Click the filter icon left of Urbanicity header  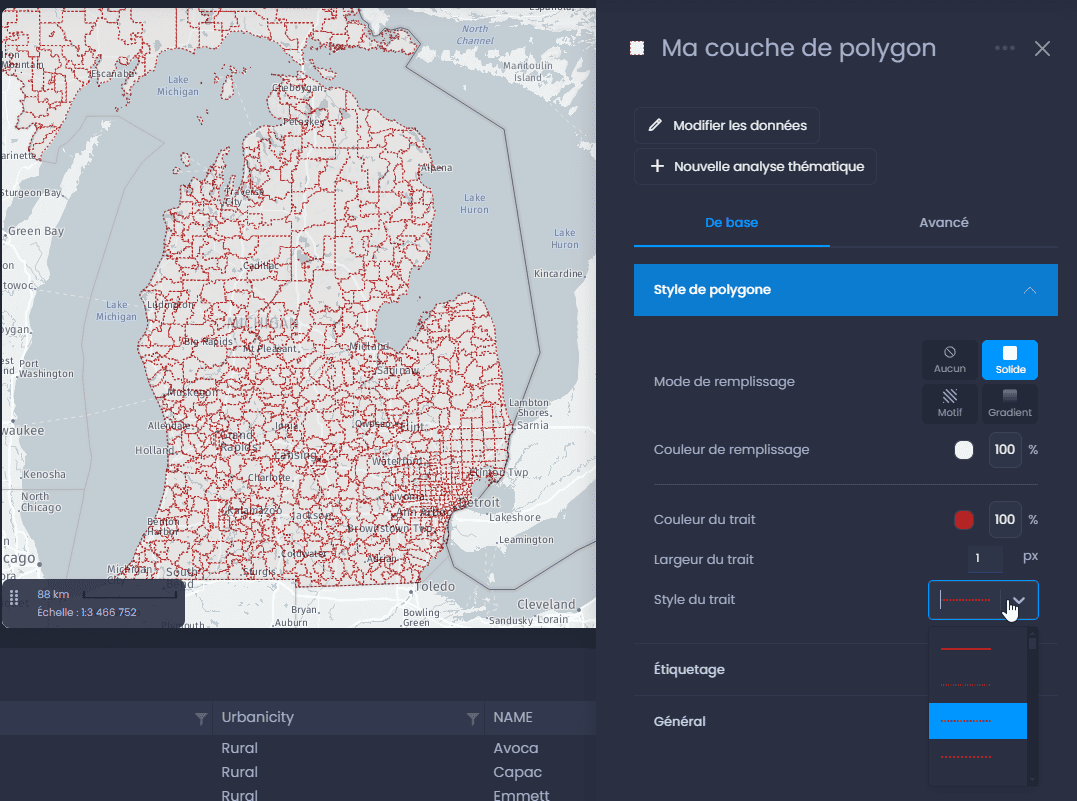point(201,719)
